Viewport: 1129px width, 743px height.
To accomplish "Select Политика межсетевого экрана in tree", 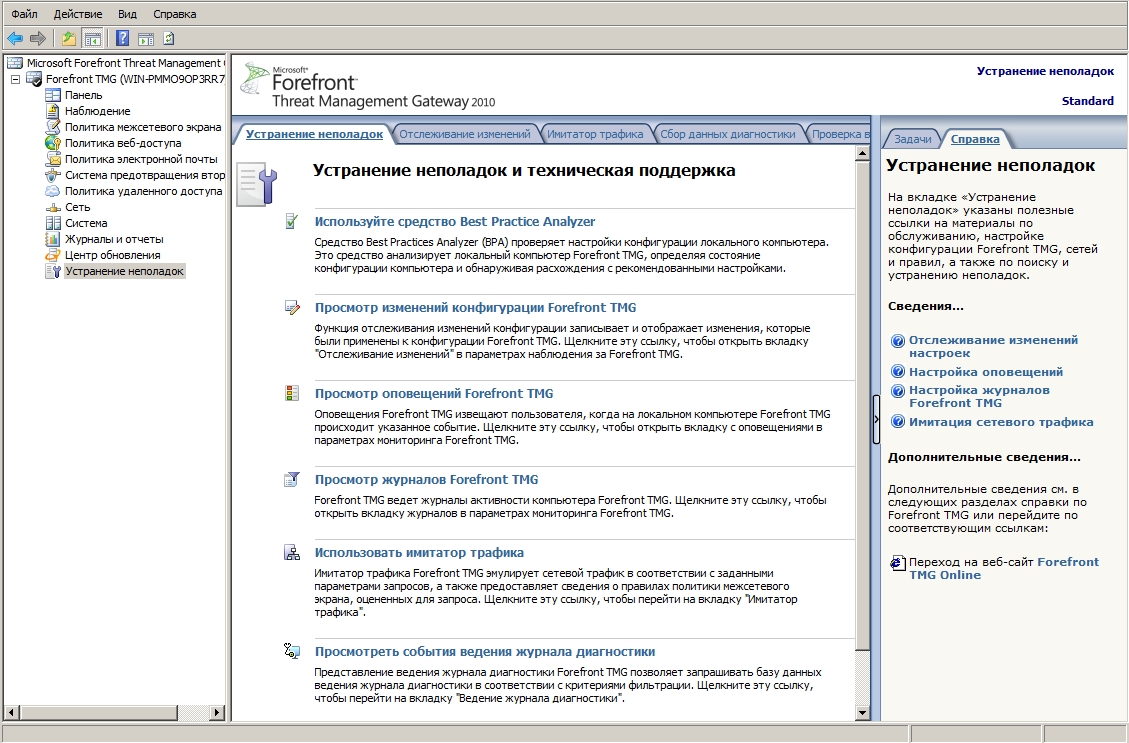I will coord(143,127).
